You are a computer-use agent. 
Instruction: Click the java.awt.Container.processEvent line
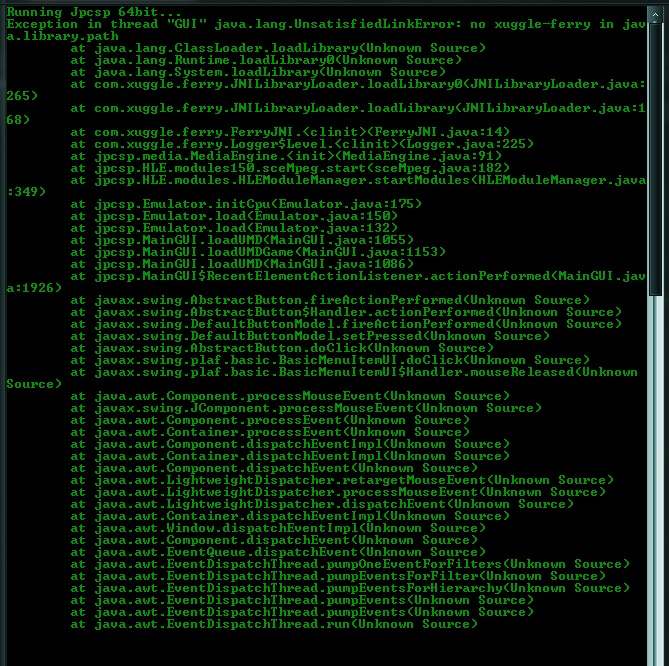(270, 432)
